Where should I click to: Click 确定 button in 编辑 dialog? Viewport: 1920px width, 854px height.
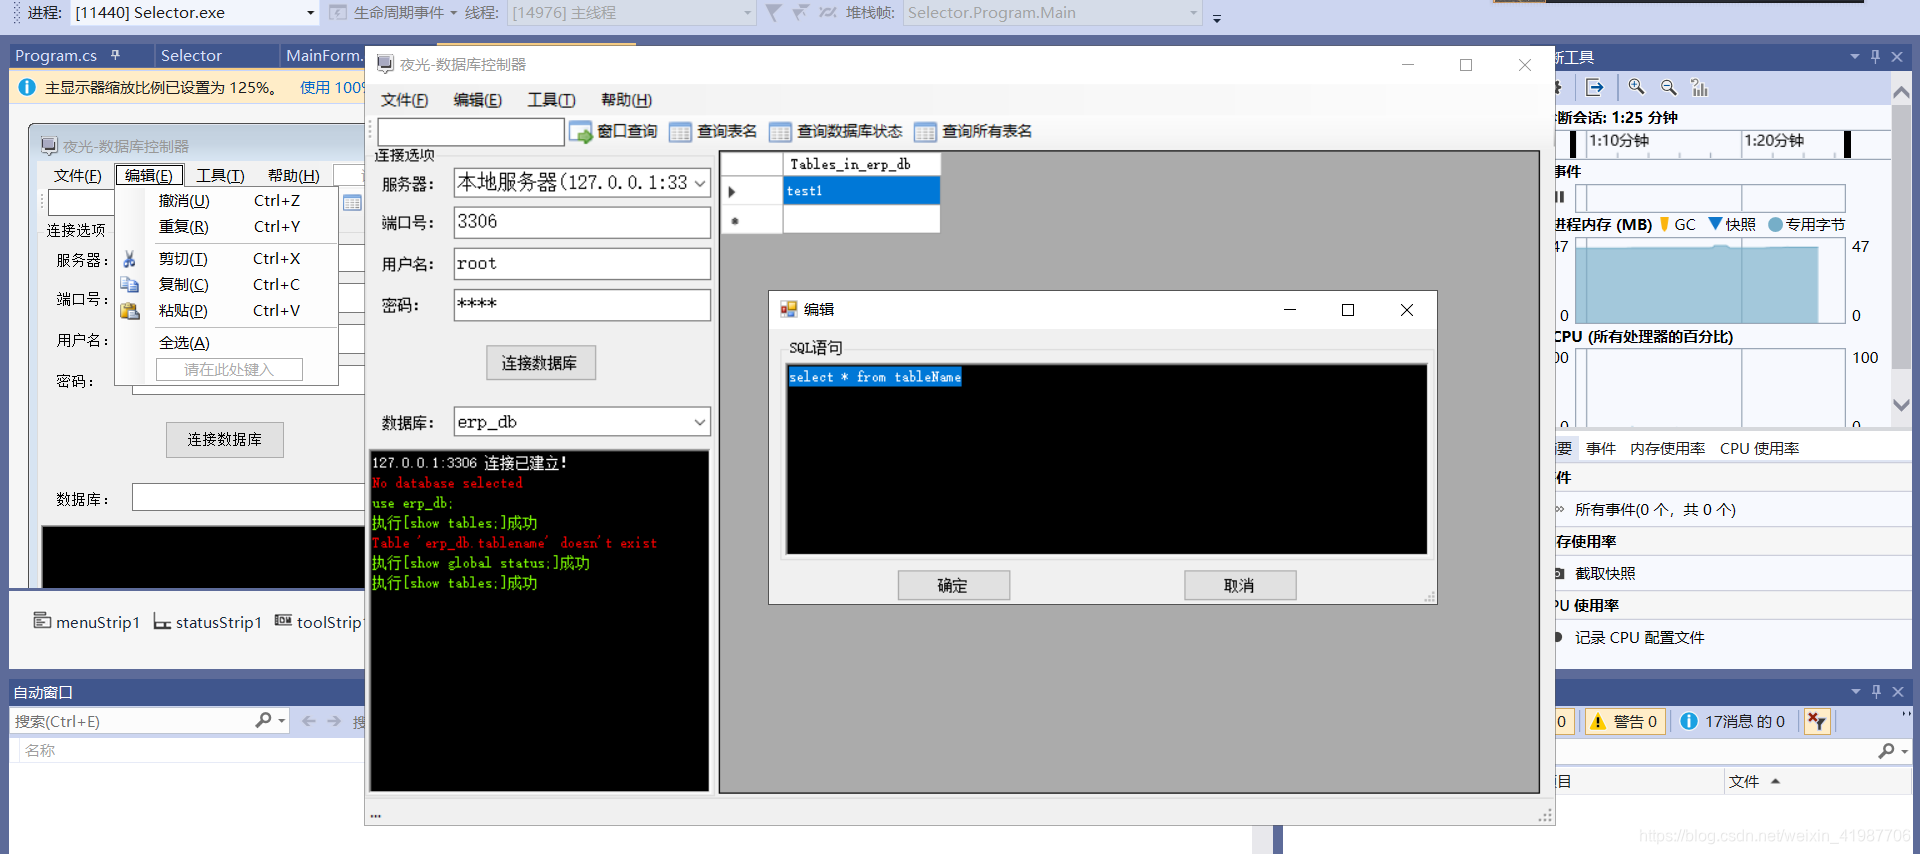[x=953, y=586]
